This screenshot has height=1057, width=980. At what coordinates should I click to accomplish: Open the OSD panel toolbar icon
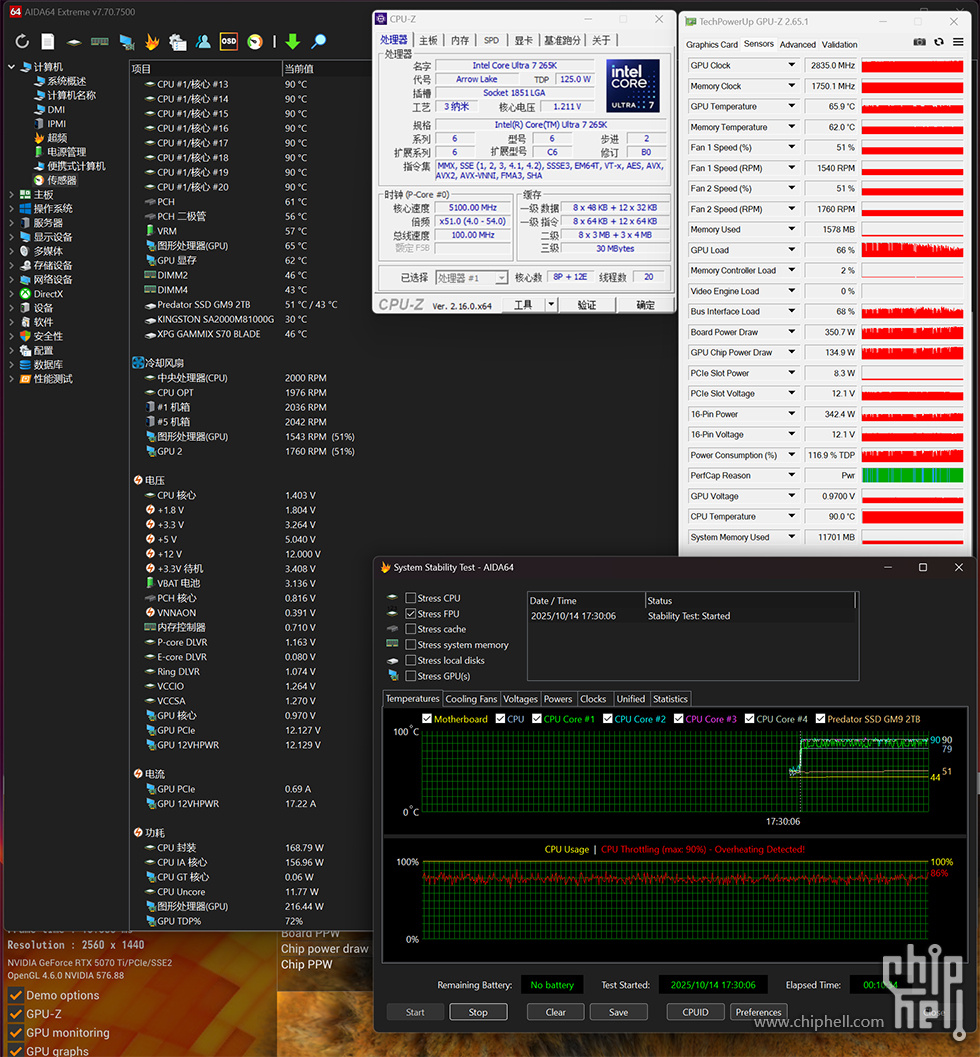pos(229,41)
